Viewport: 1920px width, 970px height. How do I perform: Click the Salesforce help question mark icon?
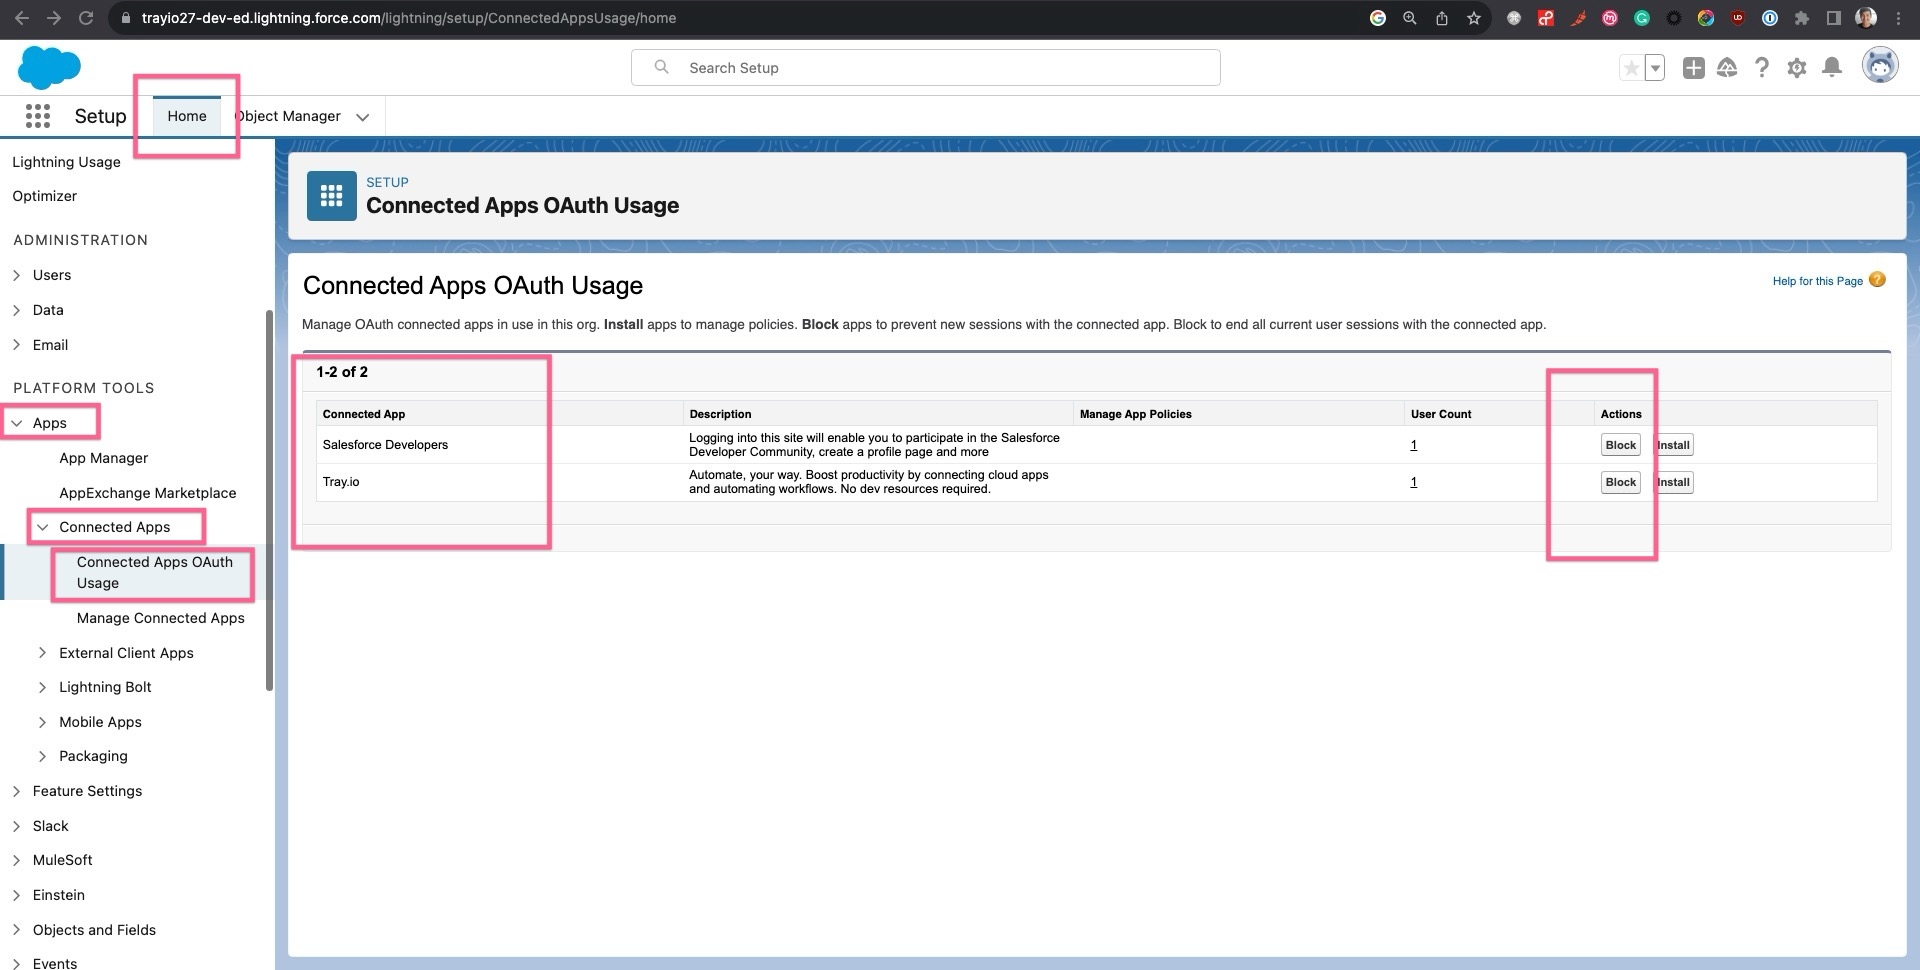(1762, 67)
